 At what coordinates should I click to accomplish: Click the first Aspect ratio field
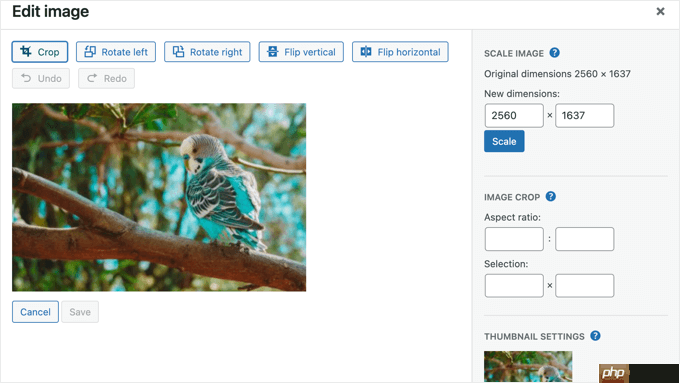[514, 239]
